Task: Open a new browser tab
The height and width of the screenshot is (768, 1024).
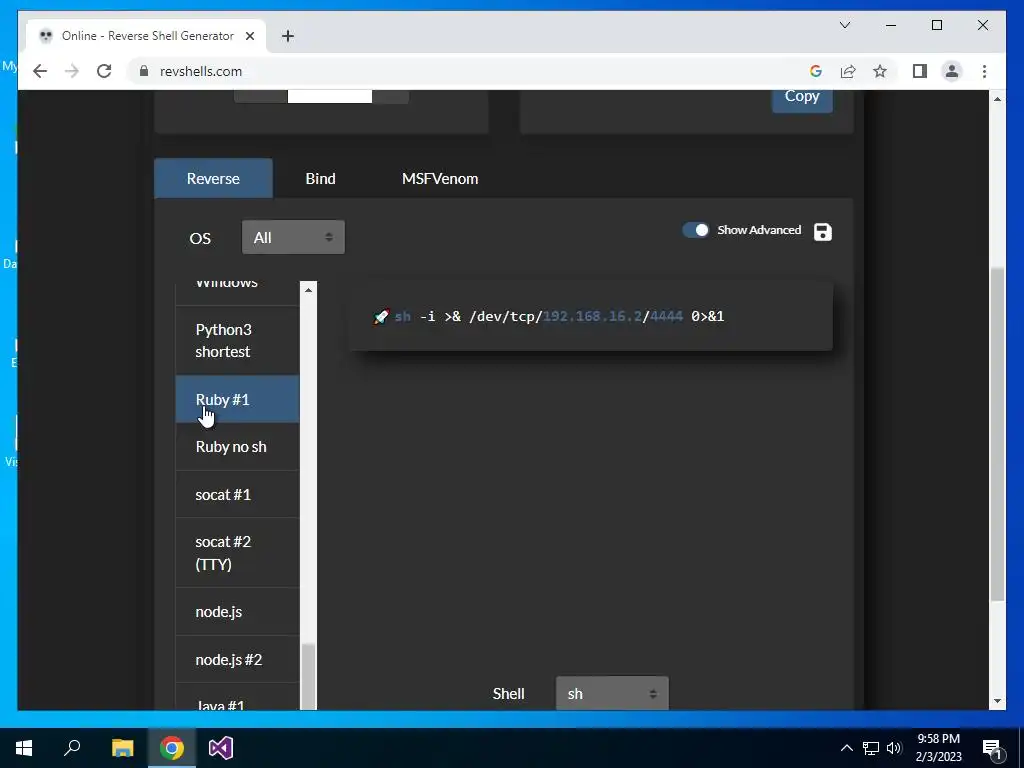Action: pyautogui.click(x=287, y=36)
